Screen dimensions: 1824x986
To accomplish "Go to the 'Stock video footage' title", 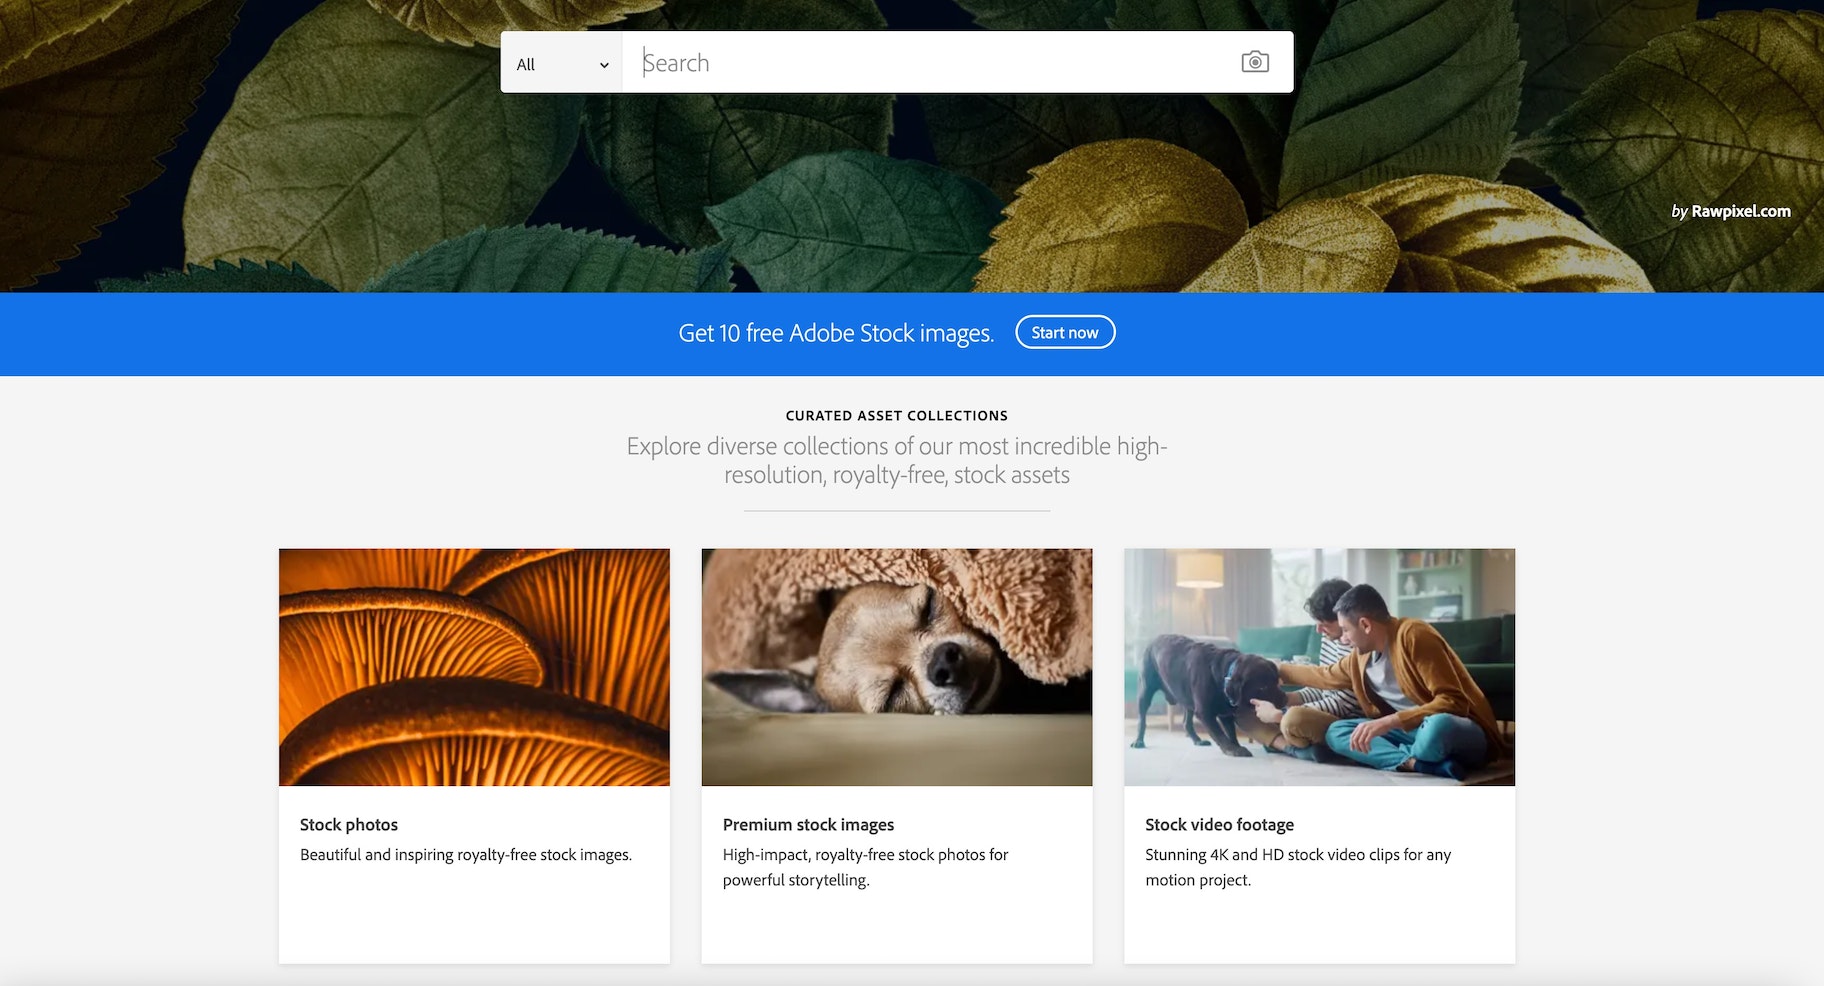I will tap(1219, 825).
